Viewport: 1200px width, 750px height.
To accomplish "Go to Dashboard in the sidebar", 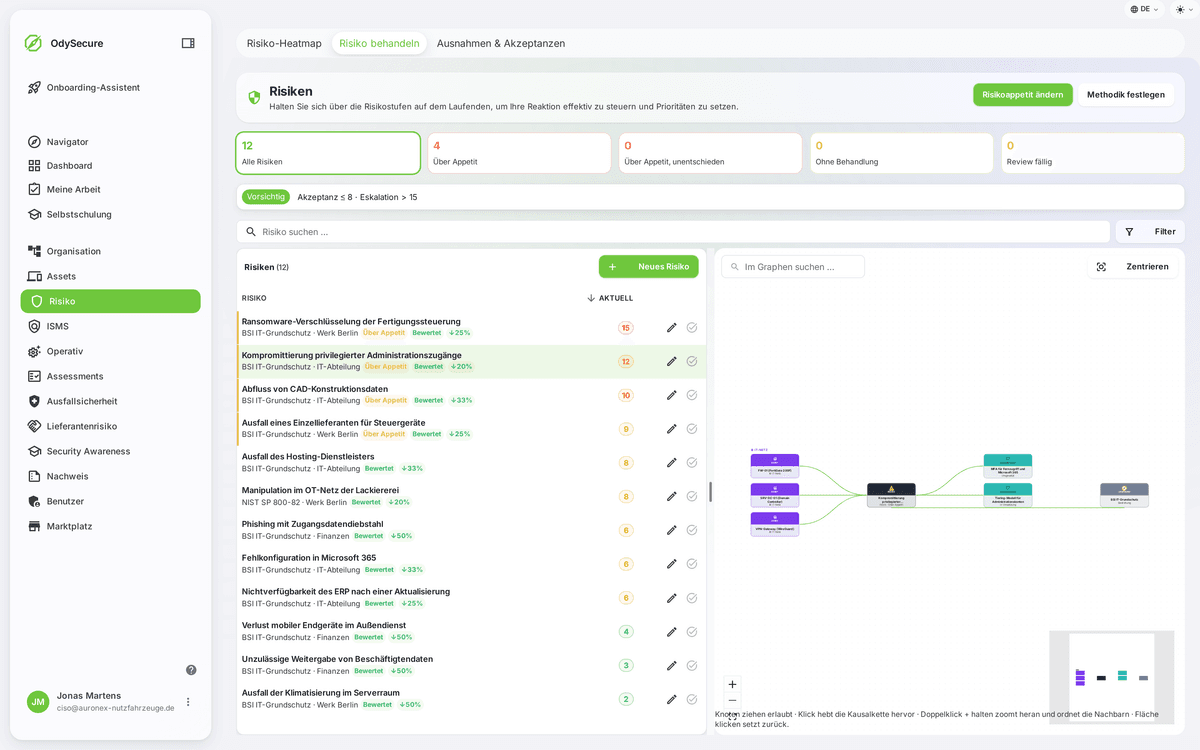I will pyautogui.click(x=110, y=166).
